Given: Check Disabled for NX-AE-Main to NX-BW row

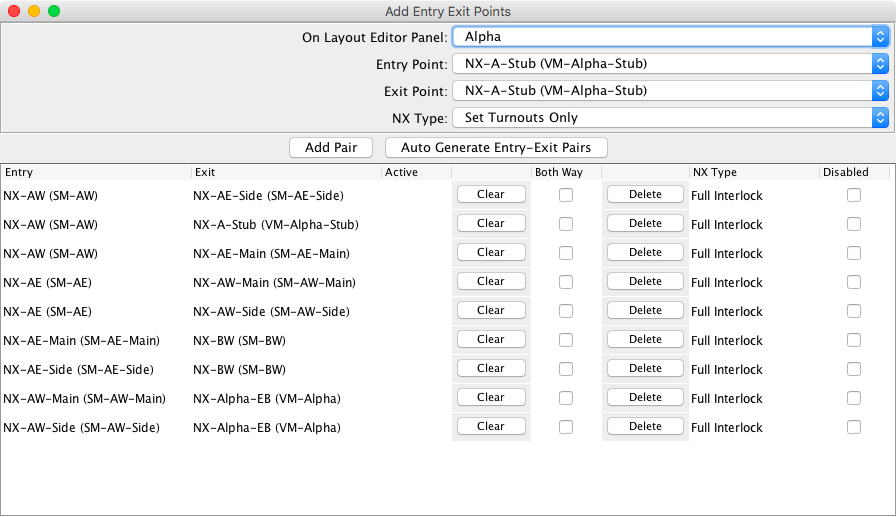Looking at the screenshot, I should [x=853, y=340].
